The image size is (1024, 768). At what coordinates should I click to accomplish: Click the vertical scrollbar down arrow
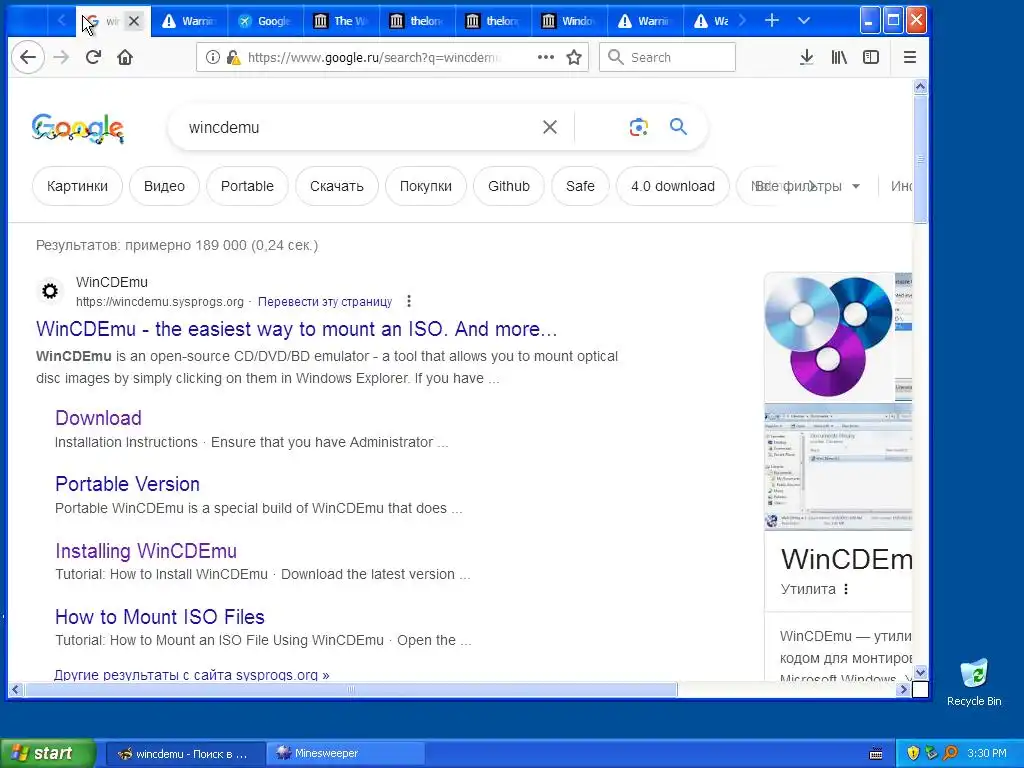920,672
